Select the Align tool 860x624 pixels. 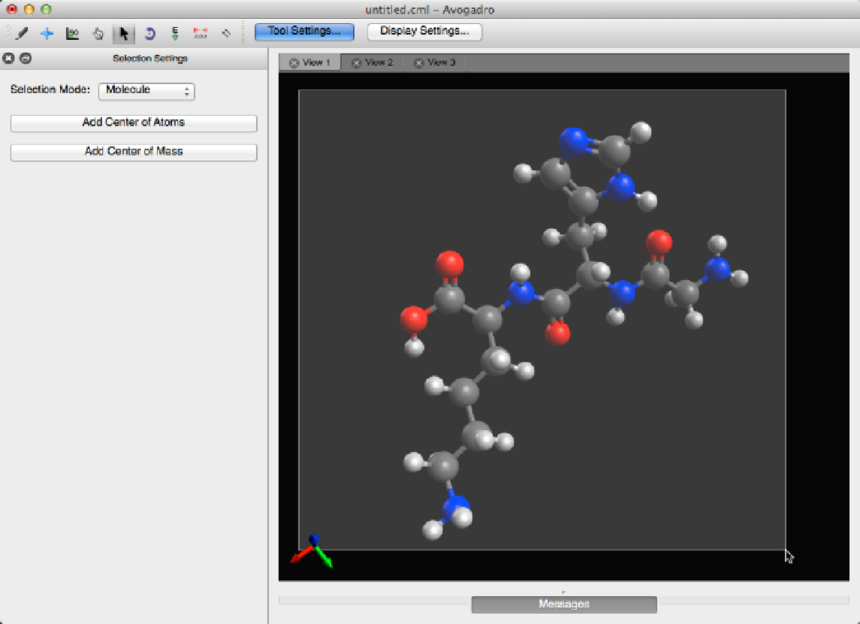point(226,33)
